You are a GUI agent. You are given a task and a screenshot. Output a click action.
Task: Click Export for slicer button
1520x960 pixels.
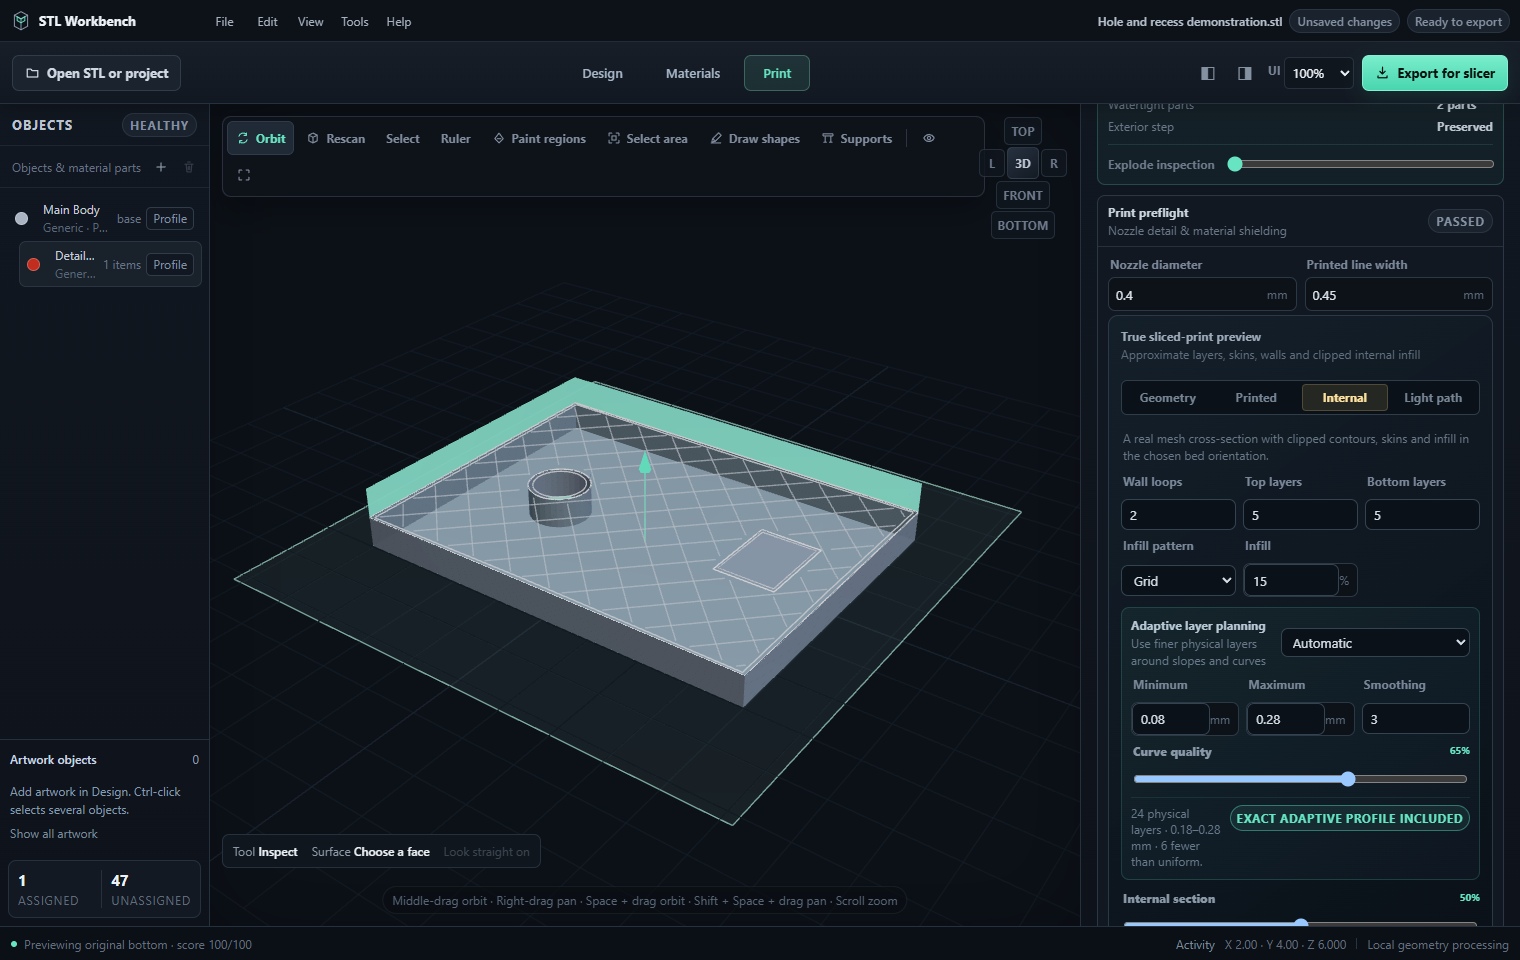(1435, 73)
